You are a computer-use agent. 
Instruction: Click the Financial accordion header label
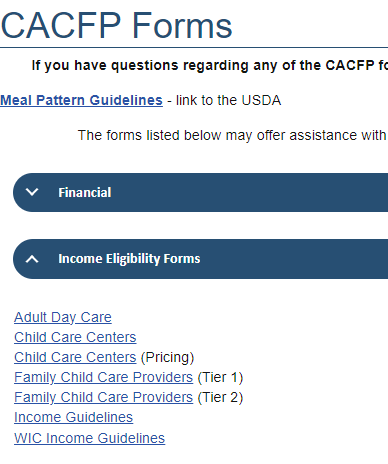(85, 193)
